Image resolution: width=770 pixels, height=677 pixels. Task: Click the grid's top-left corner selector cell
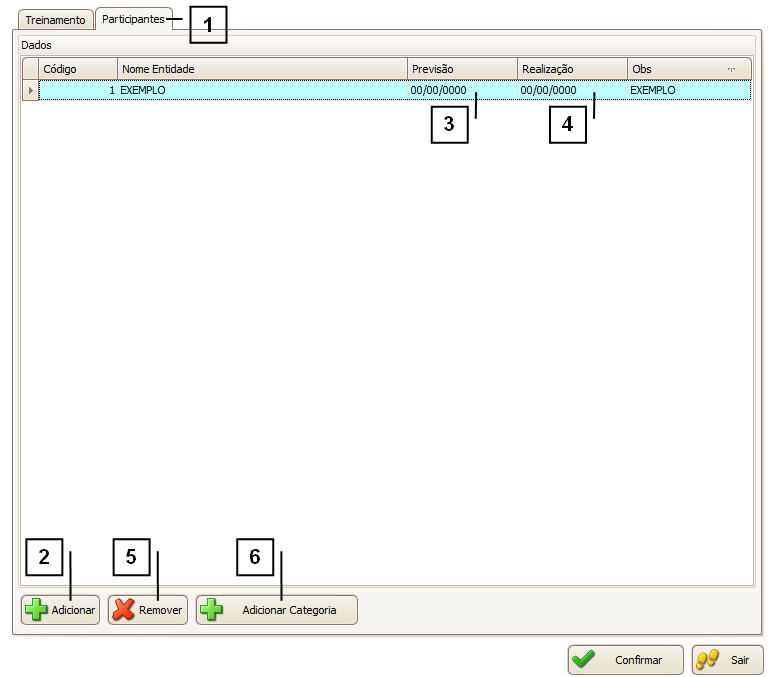[x=30, y=69]
